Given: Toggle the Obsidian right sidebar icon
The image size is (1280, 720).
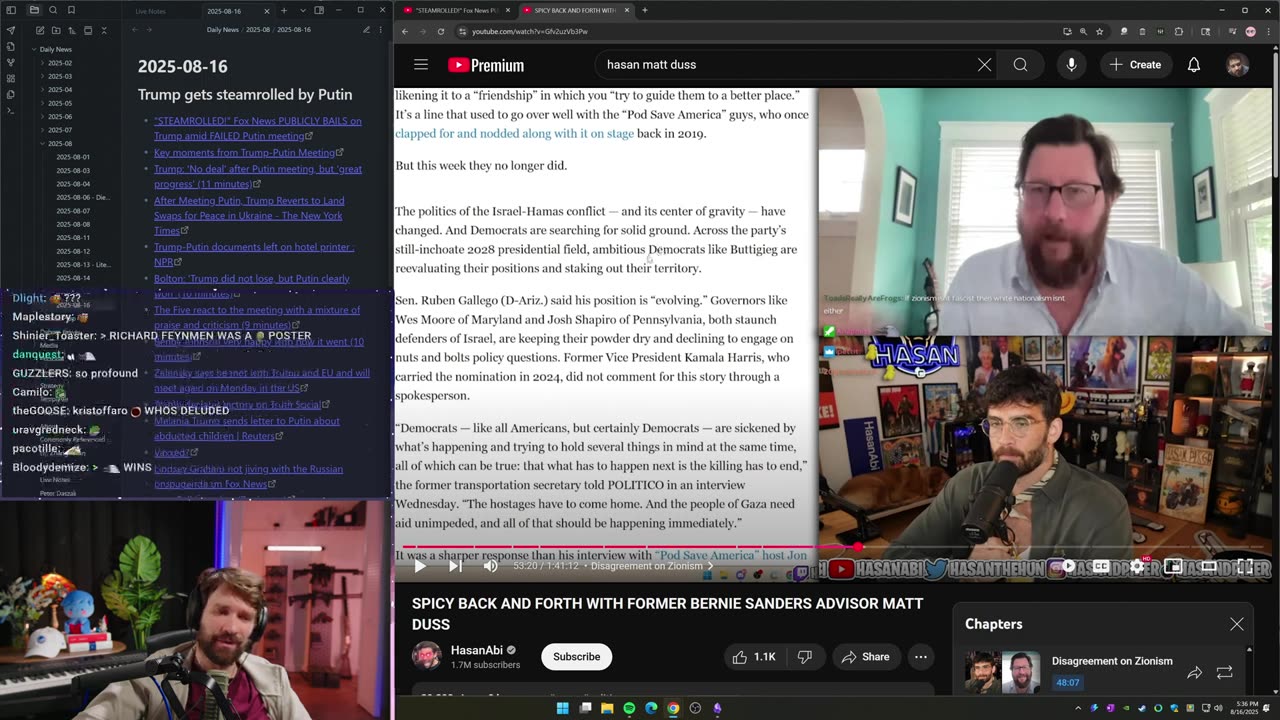Looking at the screenshot, I should click(x=319, y=10).
